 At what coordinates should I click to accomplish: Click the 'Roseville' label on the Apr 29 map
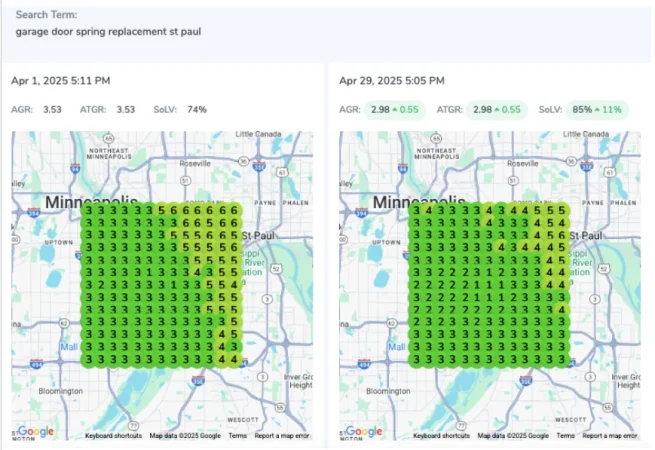(x=522, y=163)
